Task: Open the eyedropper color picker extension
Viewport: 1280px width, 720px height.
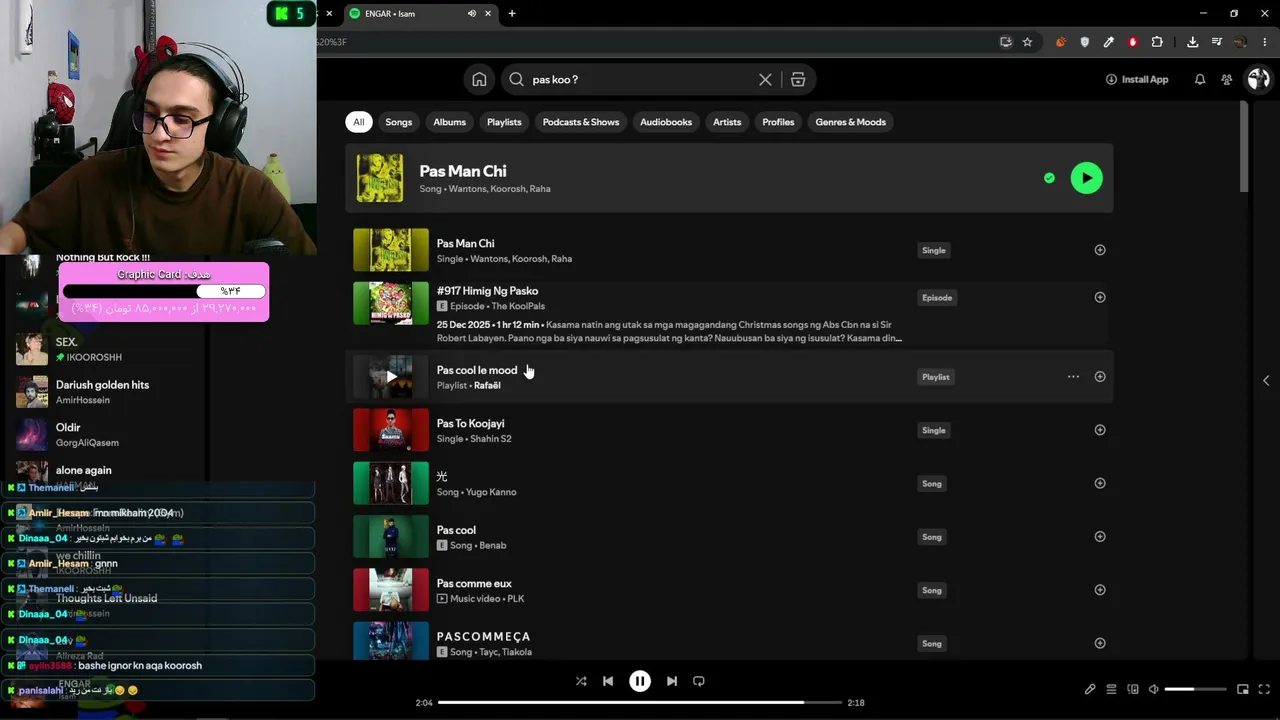Action: (1108, 42)
